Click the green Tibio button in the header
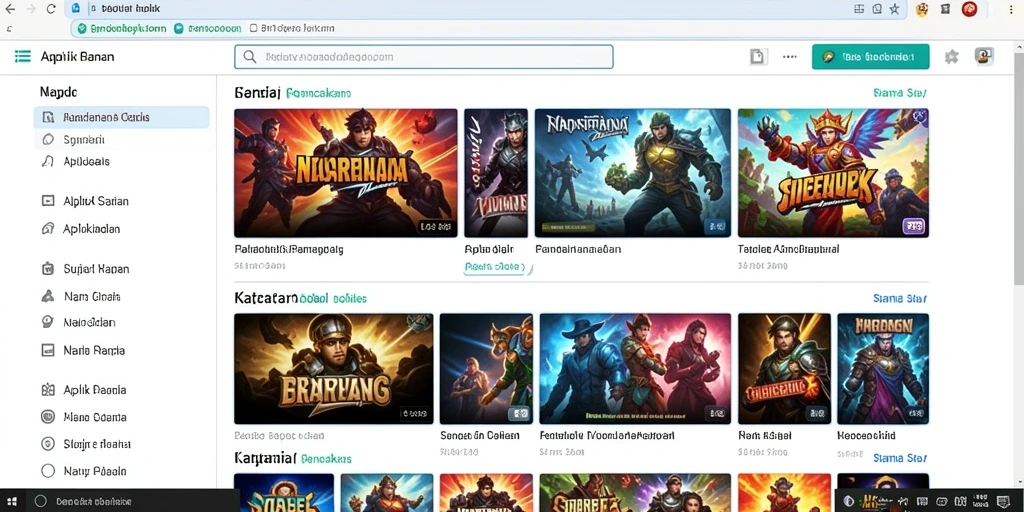1024x512 pixels. point(871,57)
